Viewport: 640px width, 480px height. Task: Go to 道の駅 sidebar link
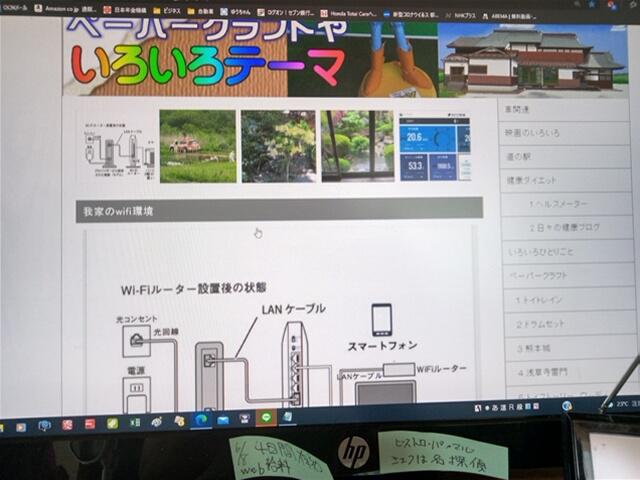520,156
